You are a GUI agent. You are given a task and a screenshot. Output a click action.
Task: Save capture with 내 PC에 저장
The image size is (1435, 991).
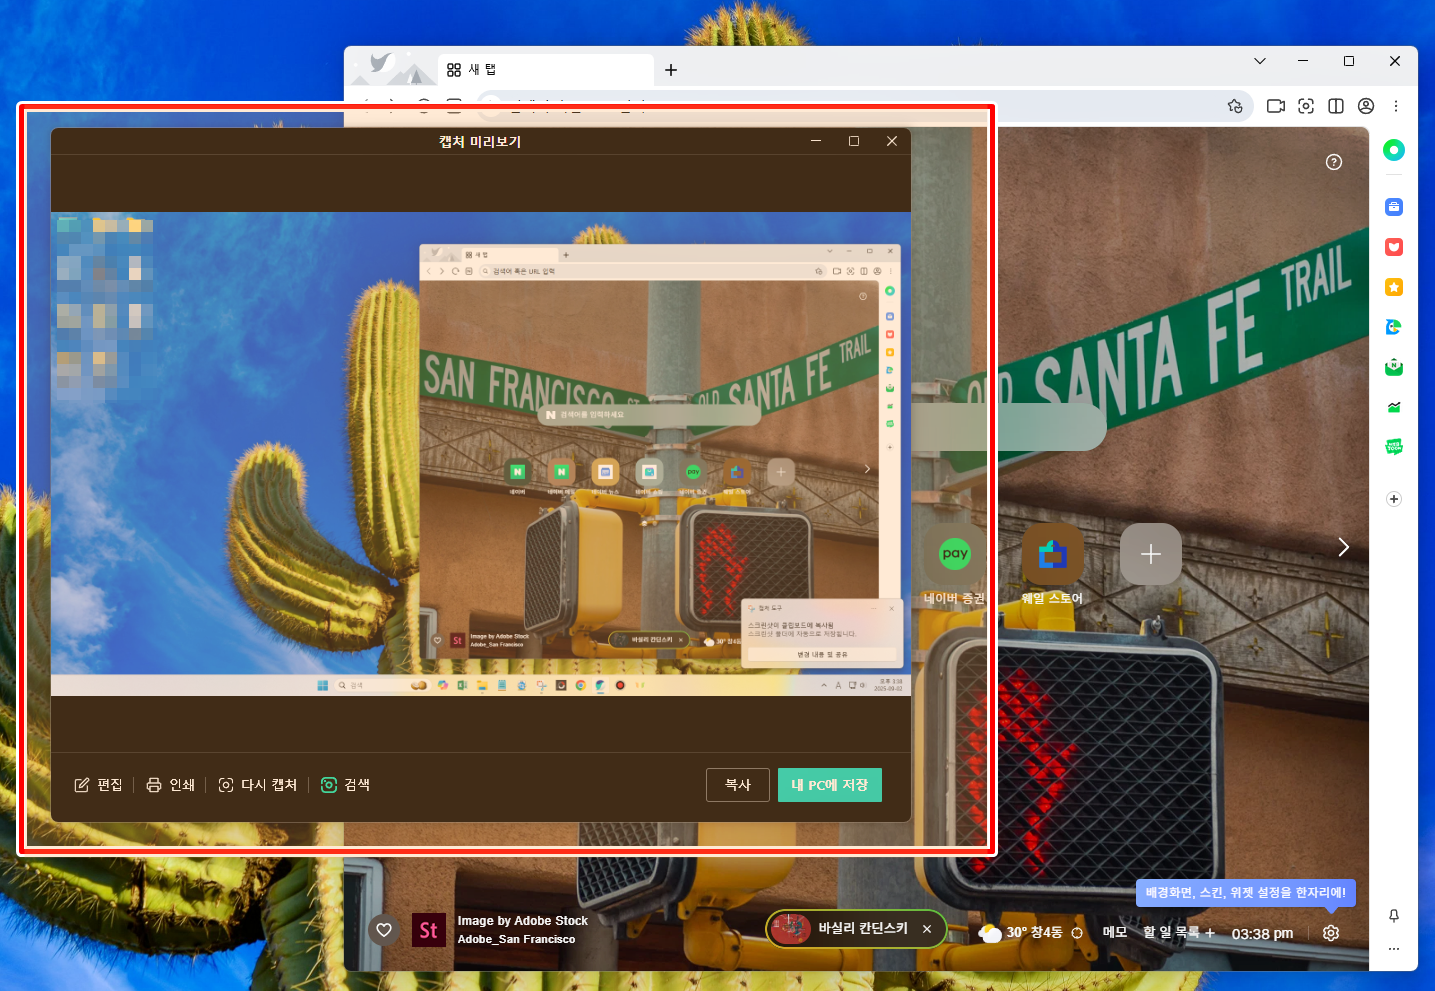coord(830,785)
